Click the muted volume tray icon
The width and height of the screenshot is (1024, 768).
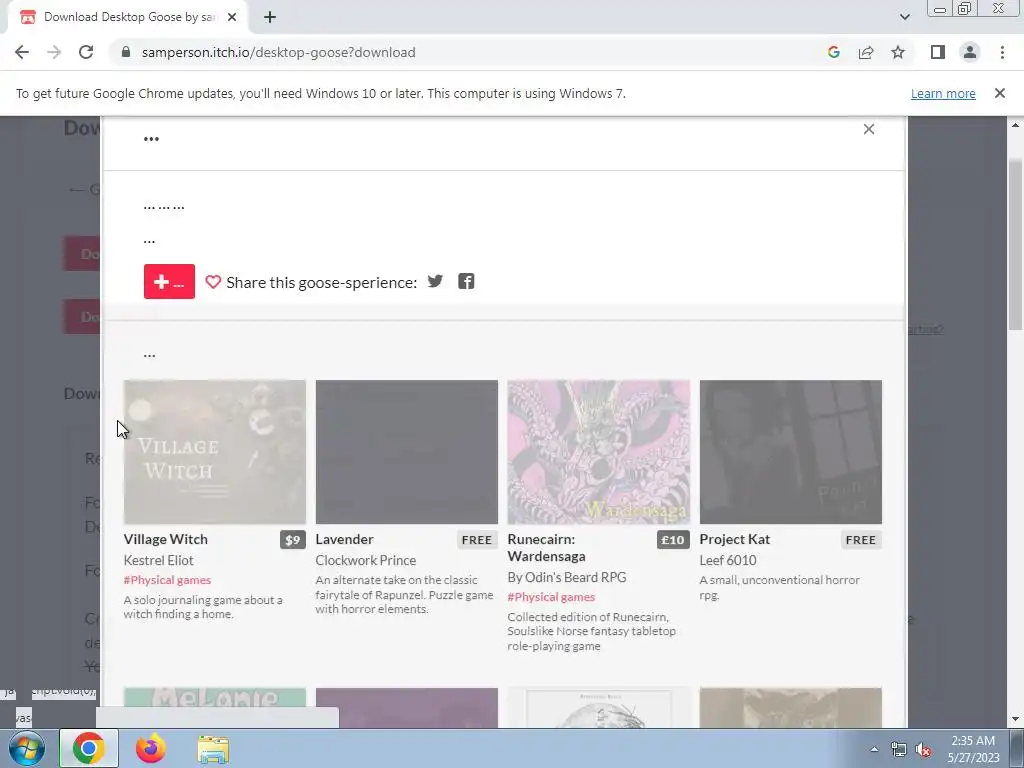[923, 750]
